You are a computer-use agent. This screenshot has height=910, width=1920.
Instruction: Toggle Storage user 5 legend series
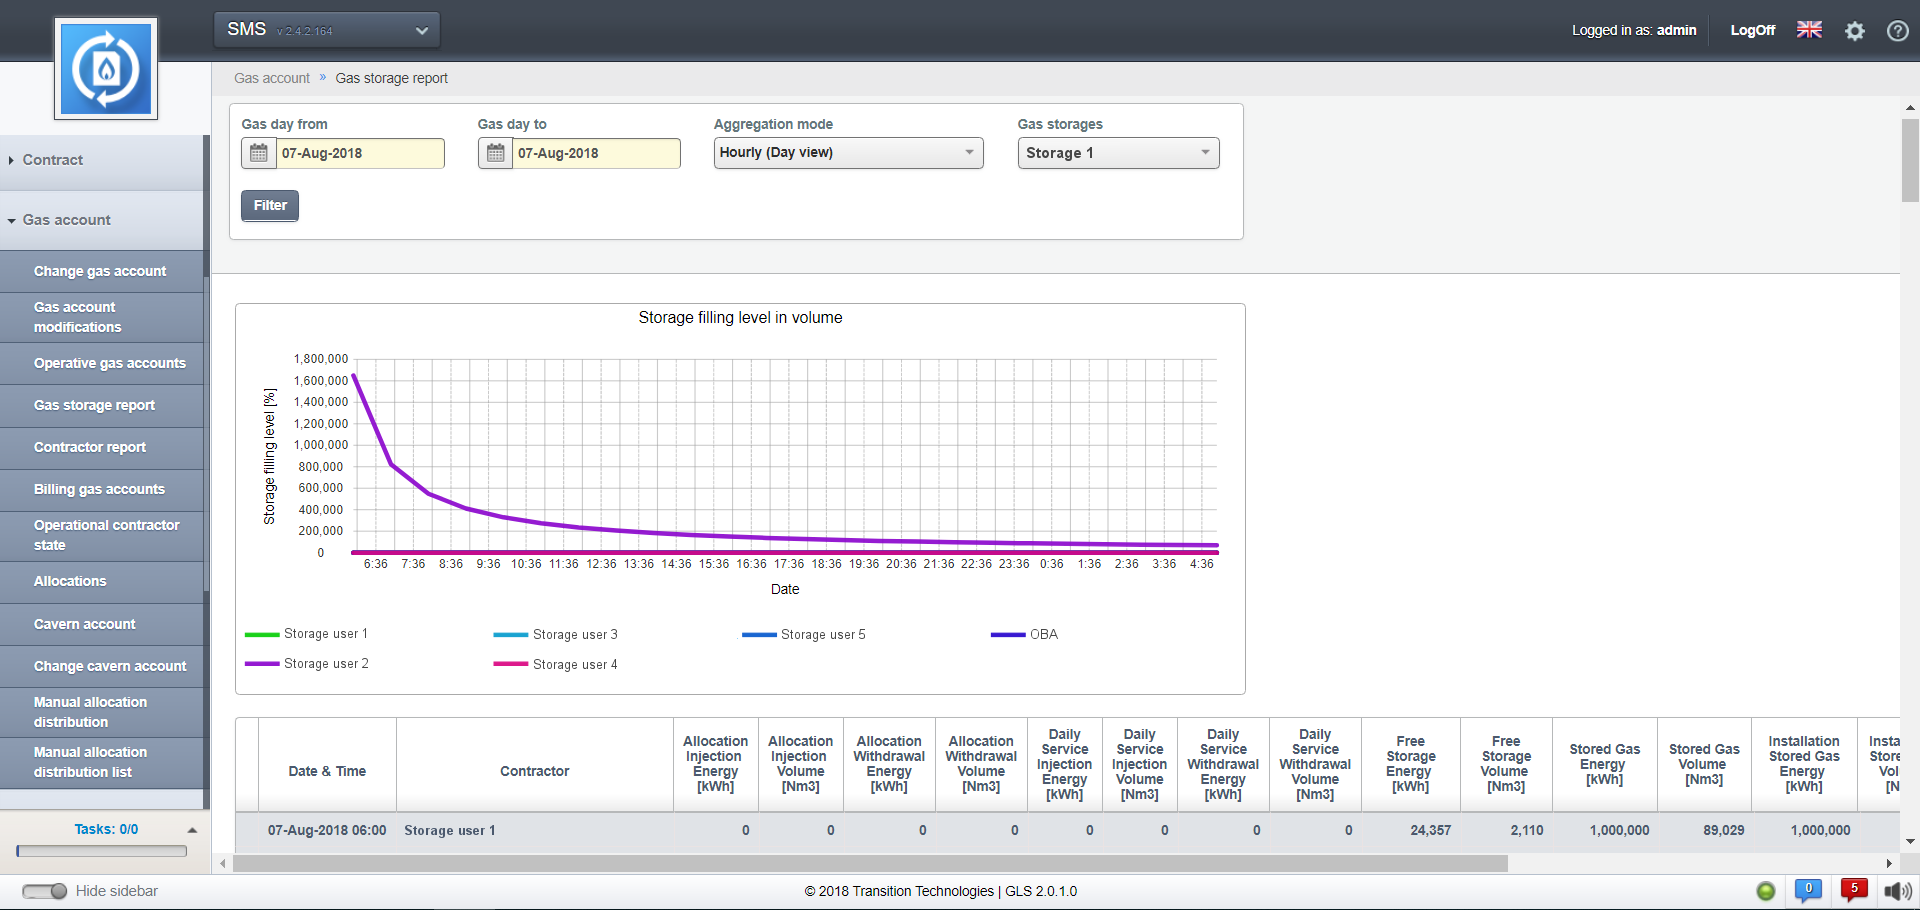tap(804, 635)
